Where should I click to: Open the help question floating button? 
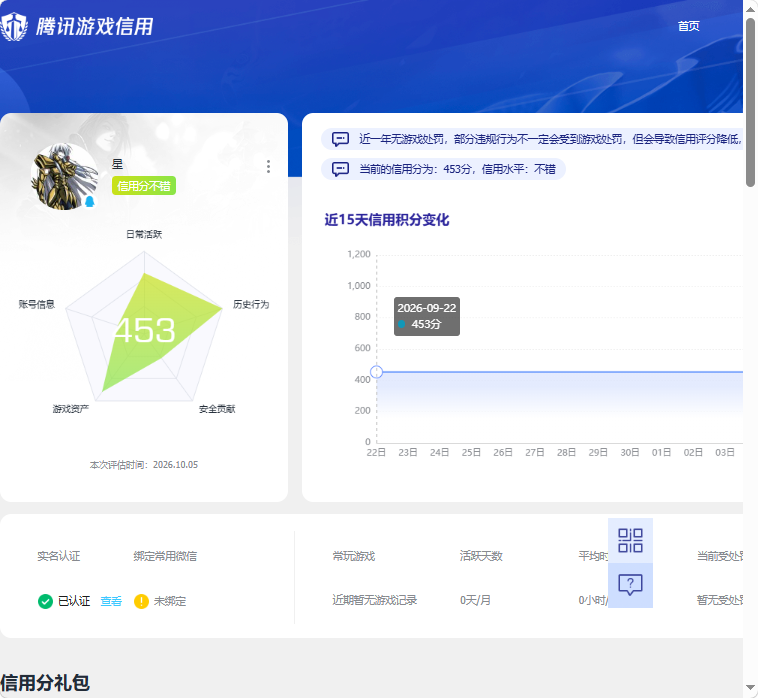[630, 585]
